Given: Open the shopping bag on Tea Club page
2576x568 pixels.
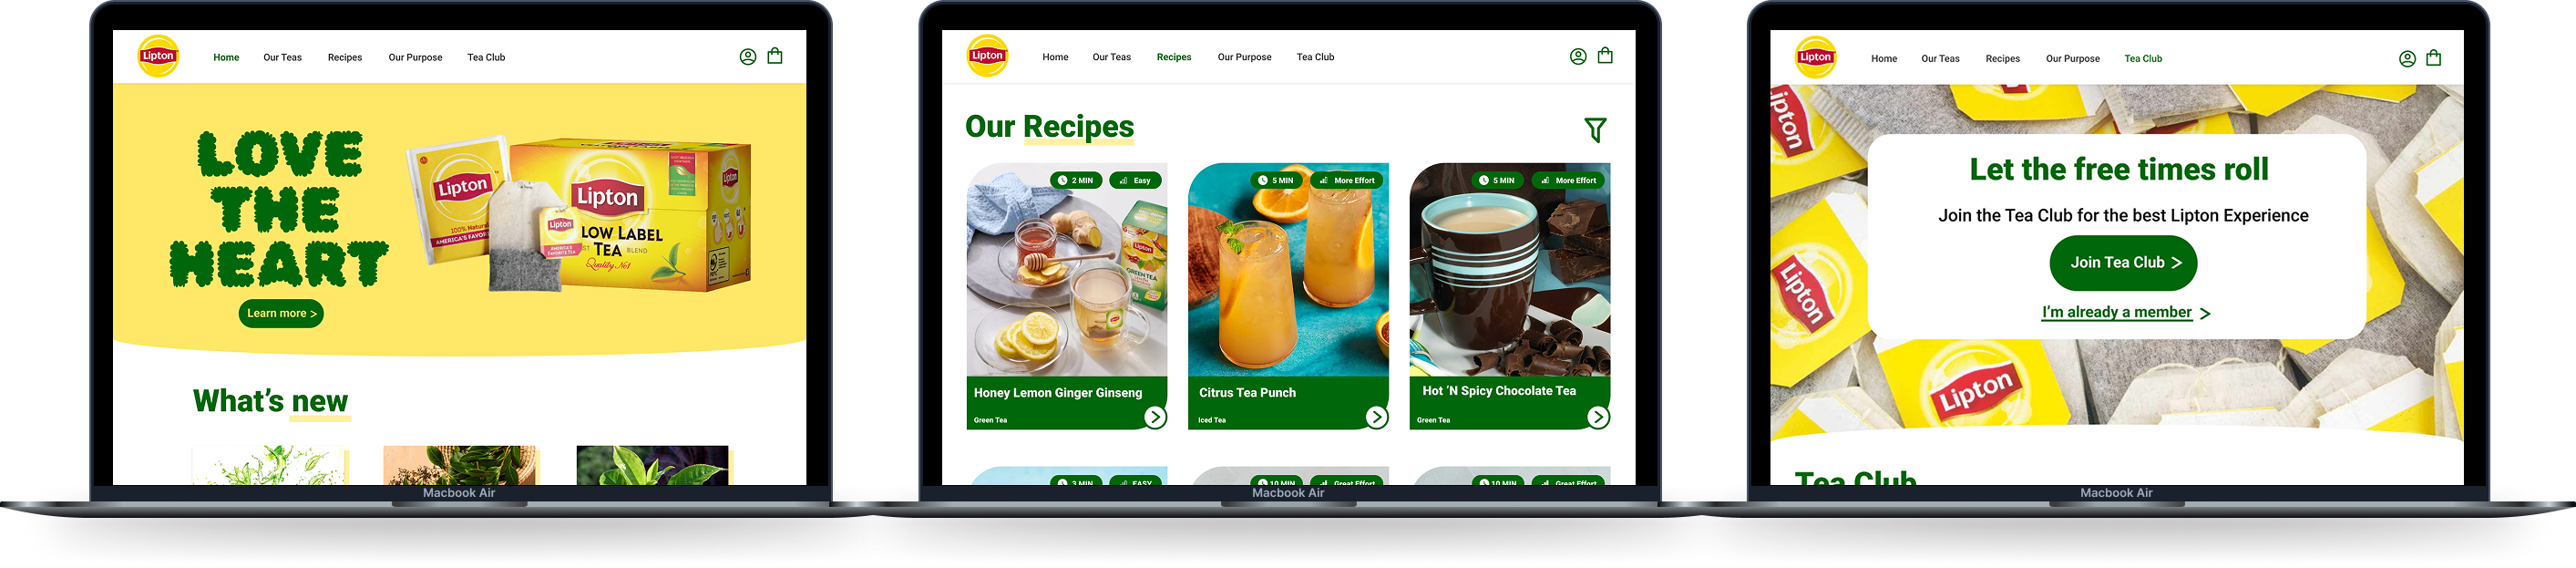Looking at the screenshot, I should pos(2434,58).
